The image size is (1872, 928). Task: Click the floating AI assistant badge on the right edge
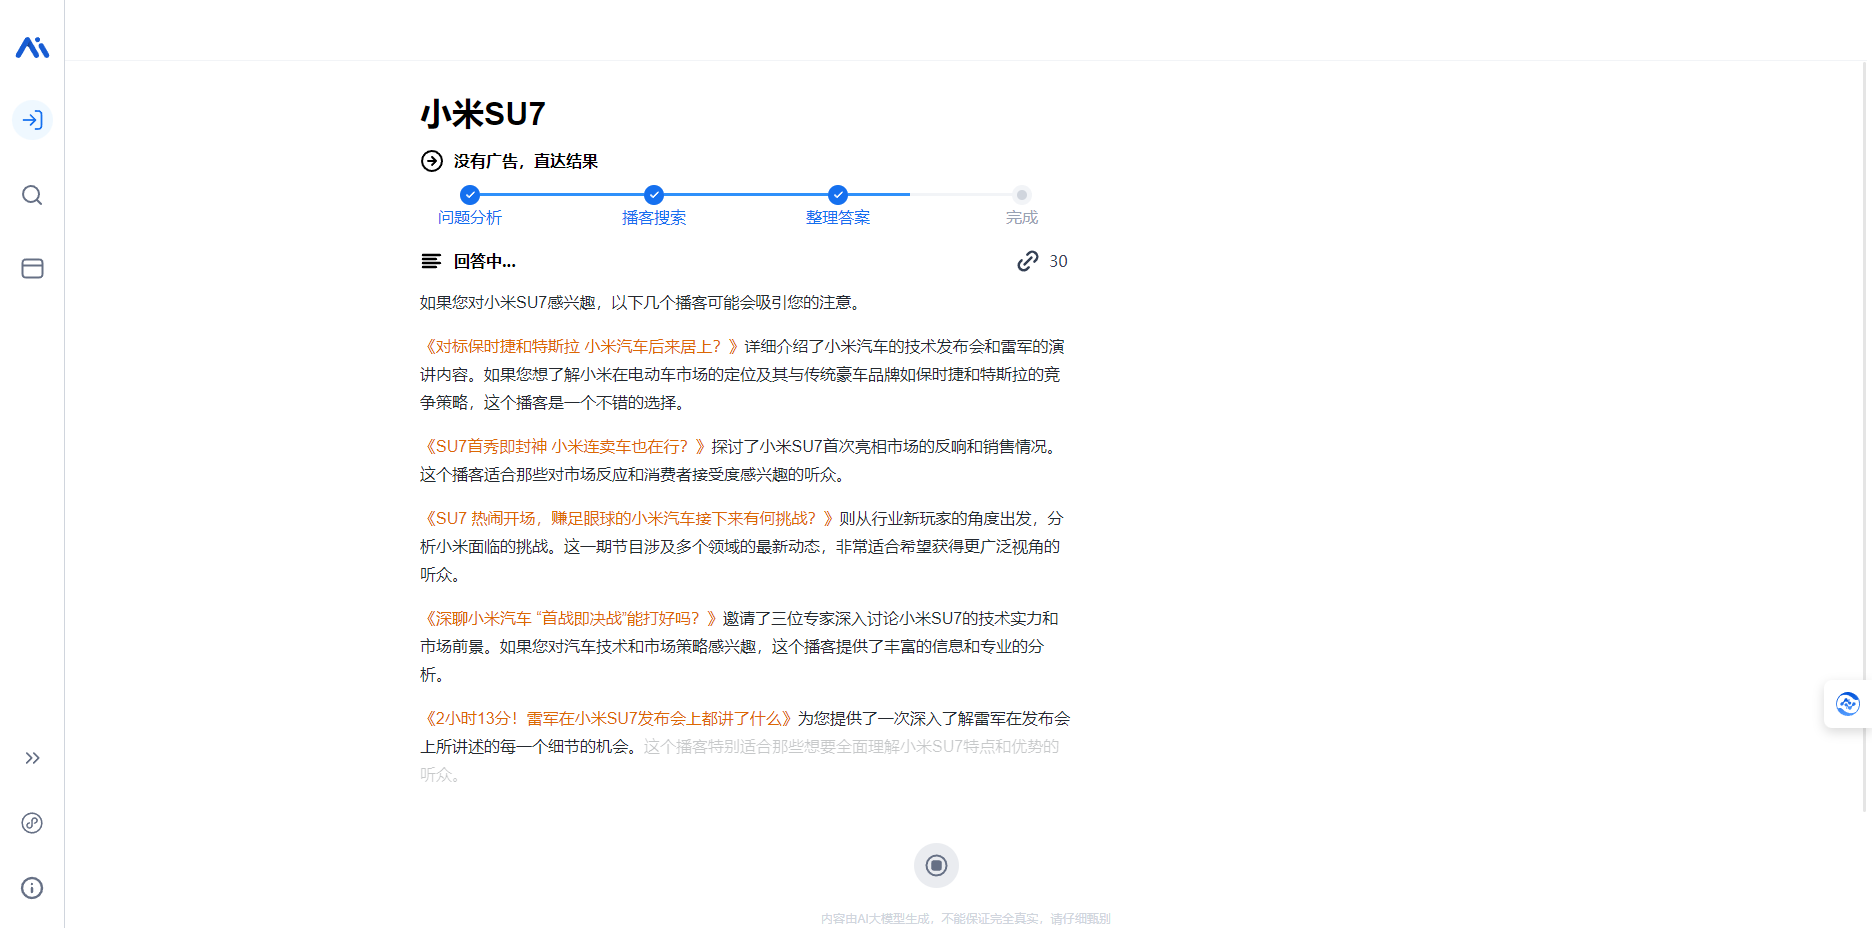1849,704
